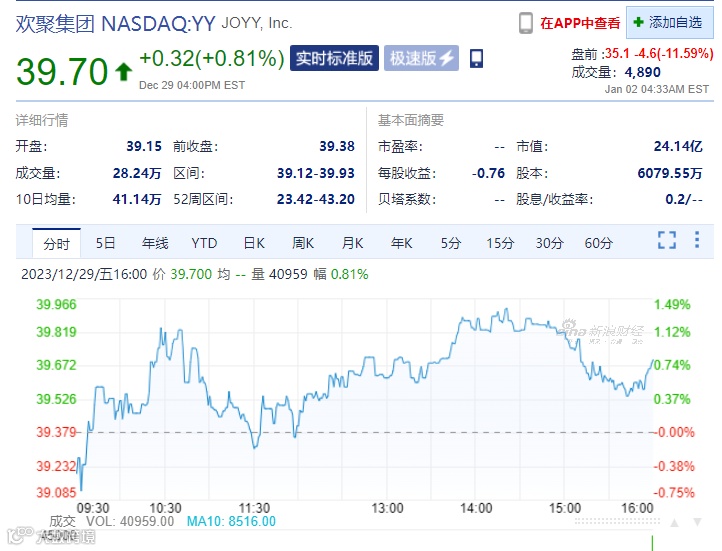The width and height of the screenshot is (722, 551).
Task: Click the VOL: 40959.00 volume label
Action: pyautogui.click(x=130, y=521)
